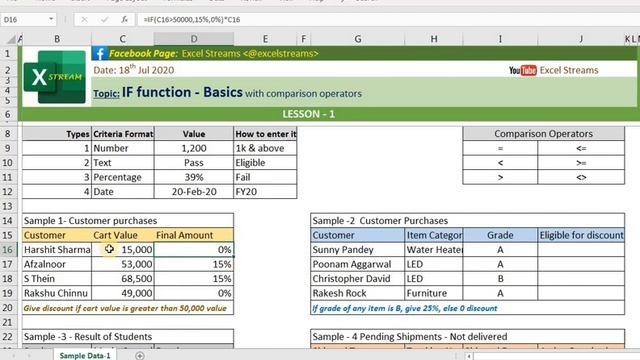Select row 16 header
Viewport: 640px width, 360px height.
pos(8,250)
